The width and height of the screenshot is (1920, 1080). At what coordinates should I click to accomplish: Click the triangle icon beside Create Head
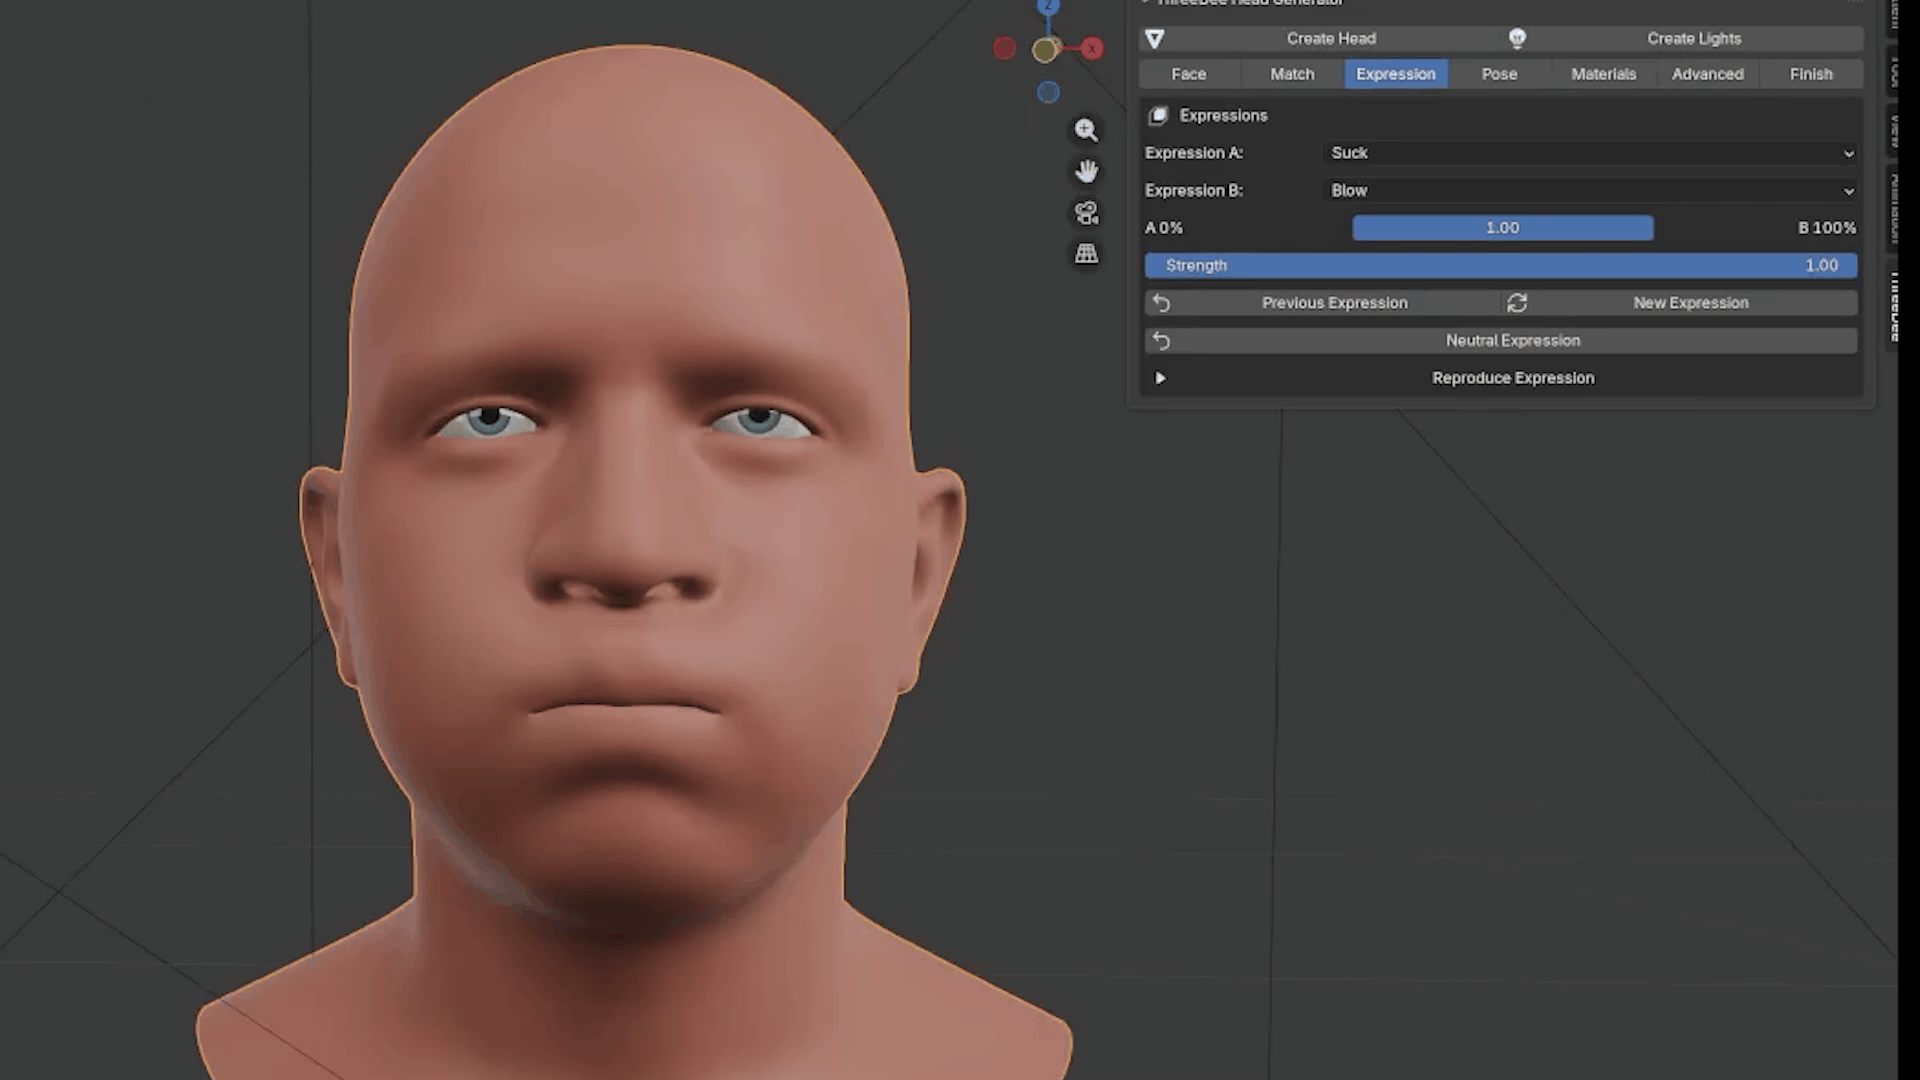[x=1155, y=39]
